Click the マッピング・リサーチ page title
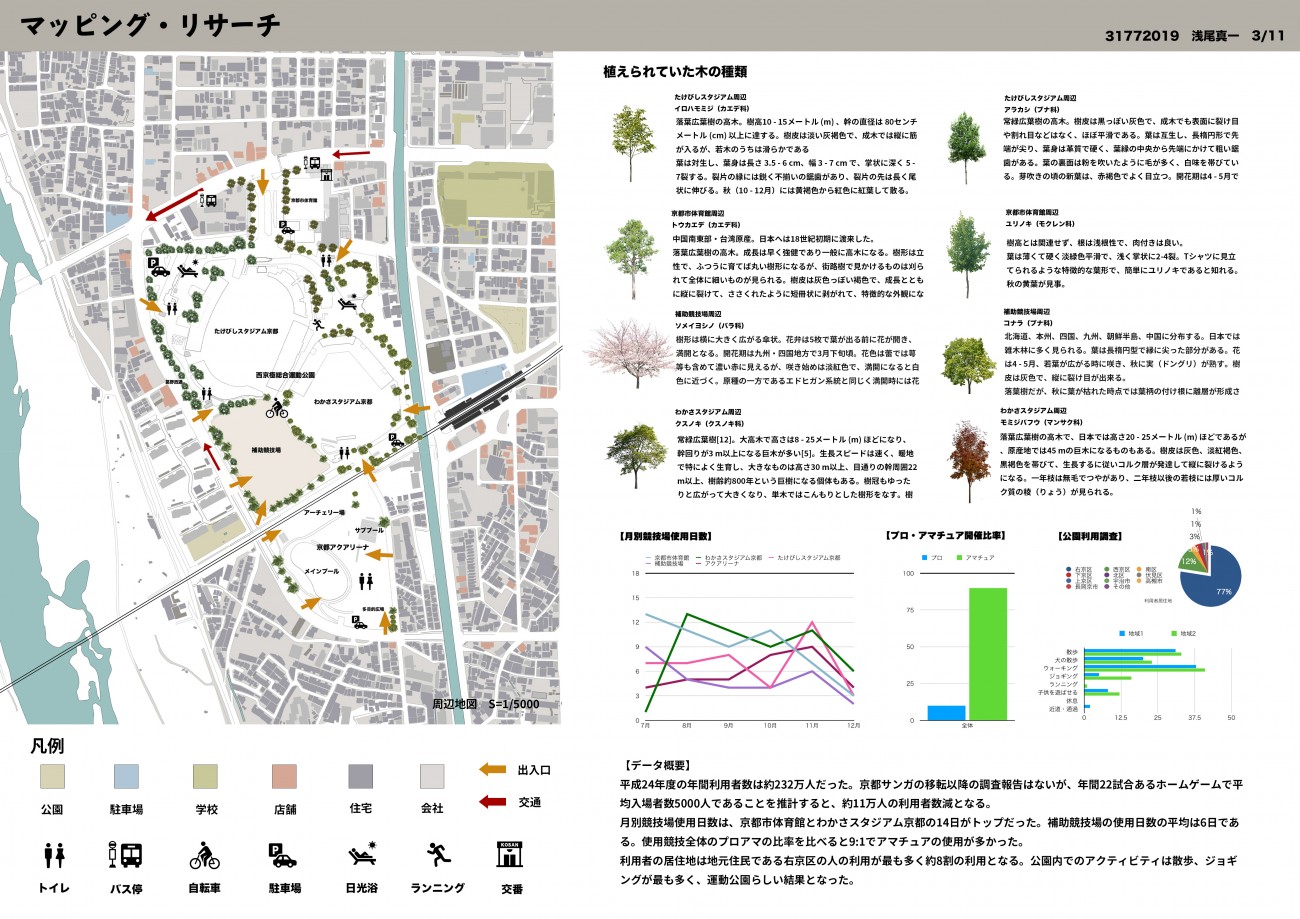This screenshot has width=1300, height=919. [150, 26]
